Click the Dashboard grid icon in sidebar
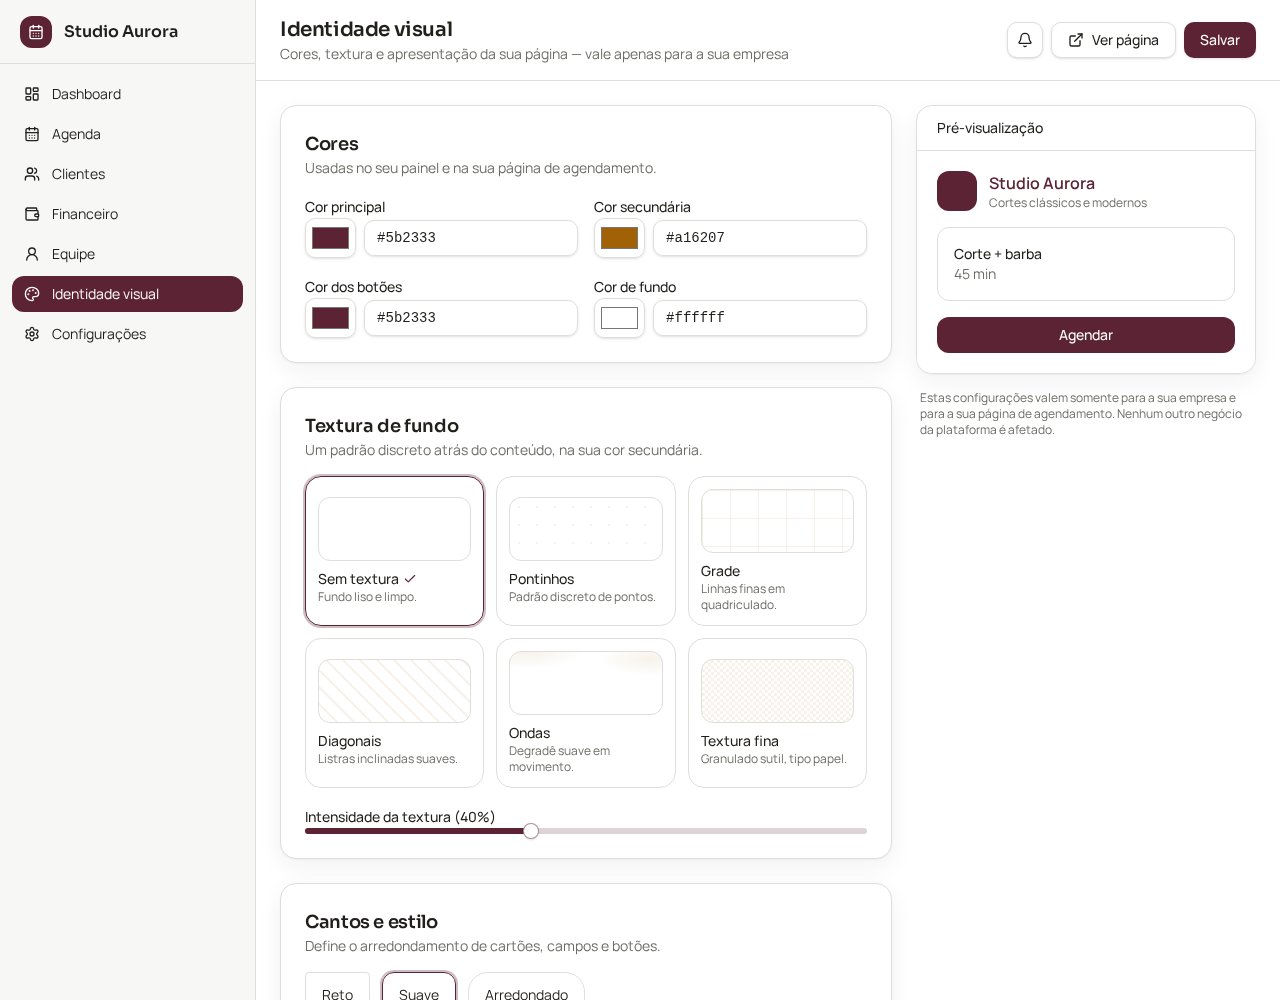 click(32, 94)
